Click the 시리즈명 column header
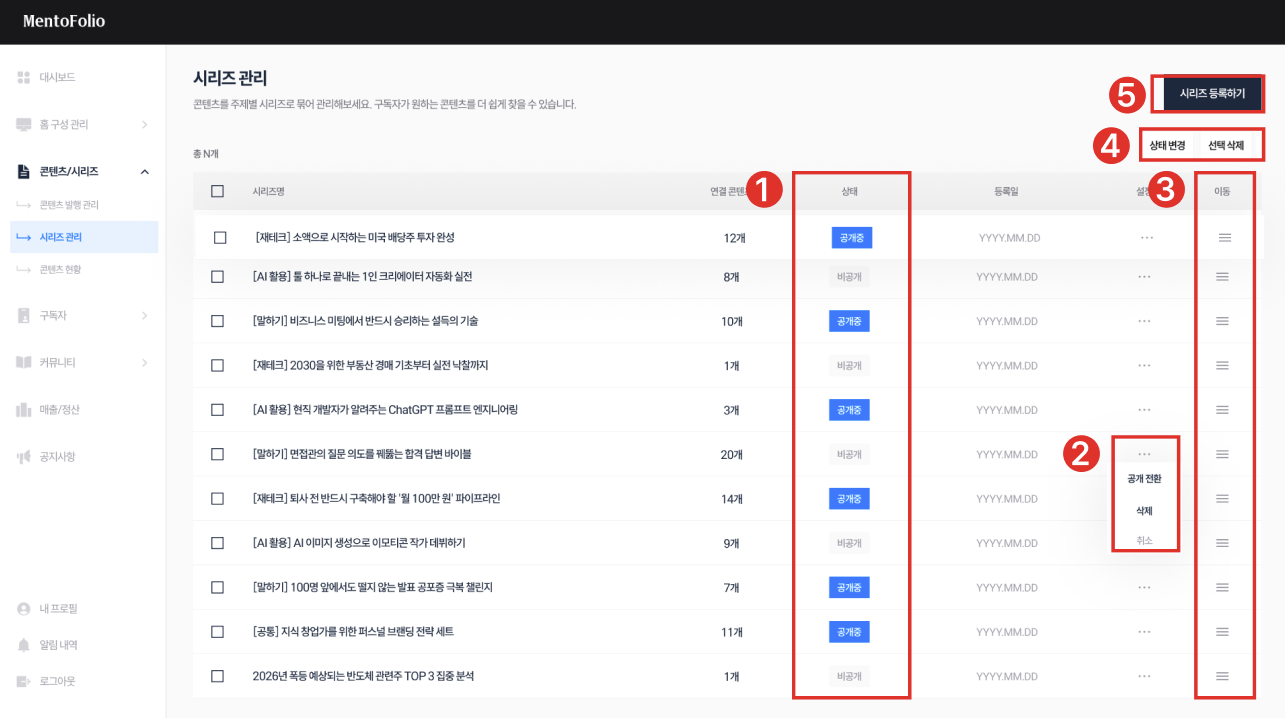Image resolution: width=1285 pixels, height=718 pixels. point(269,191)
